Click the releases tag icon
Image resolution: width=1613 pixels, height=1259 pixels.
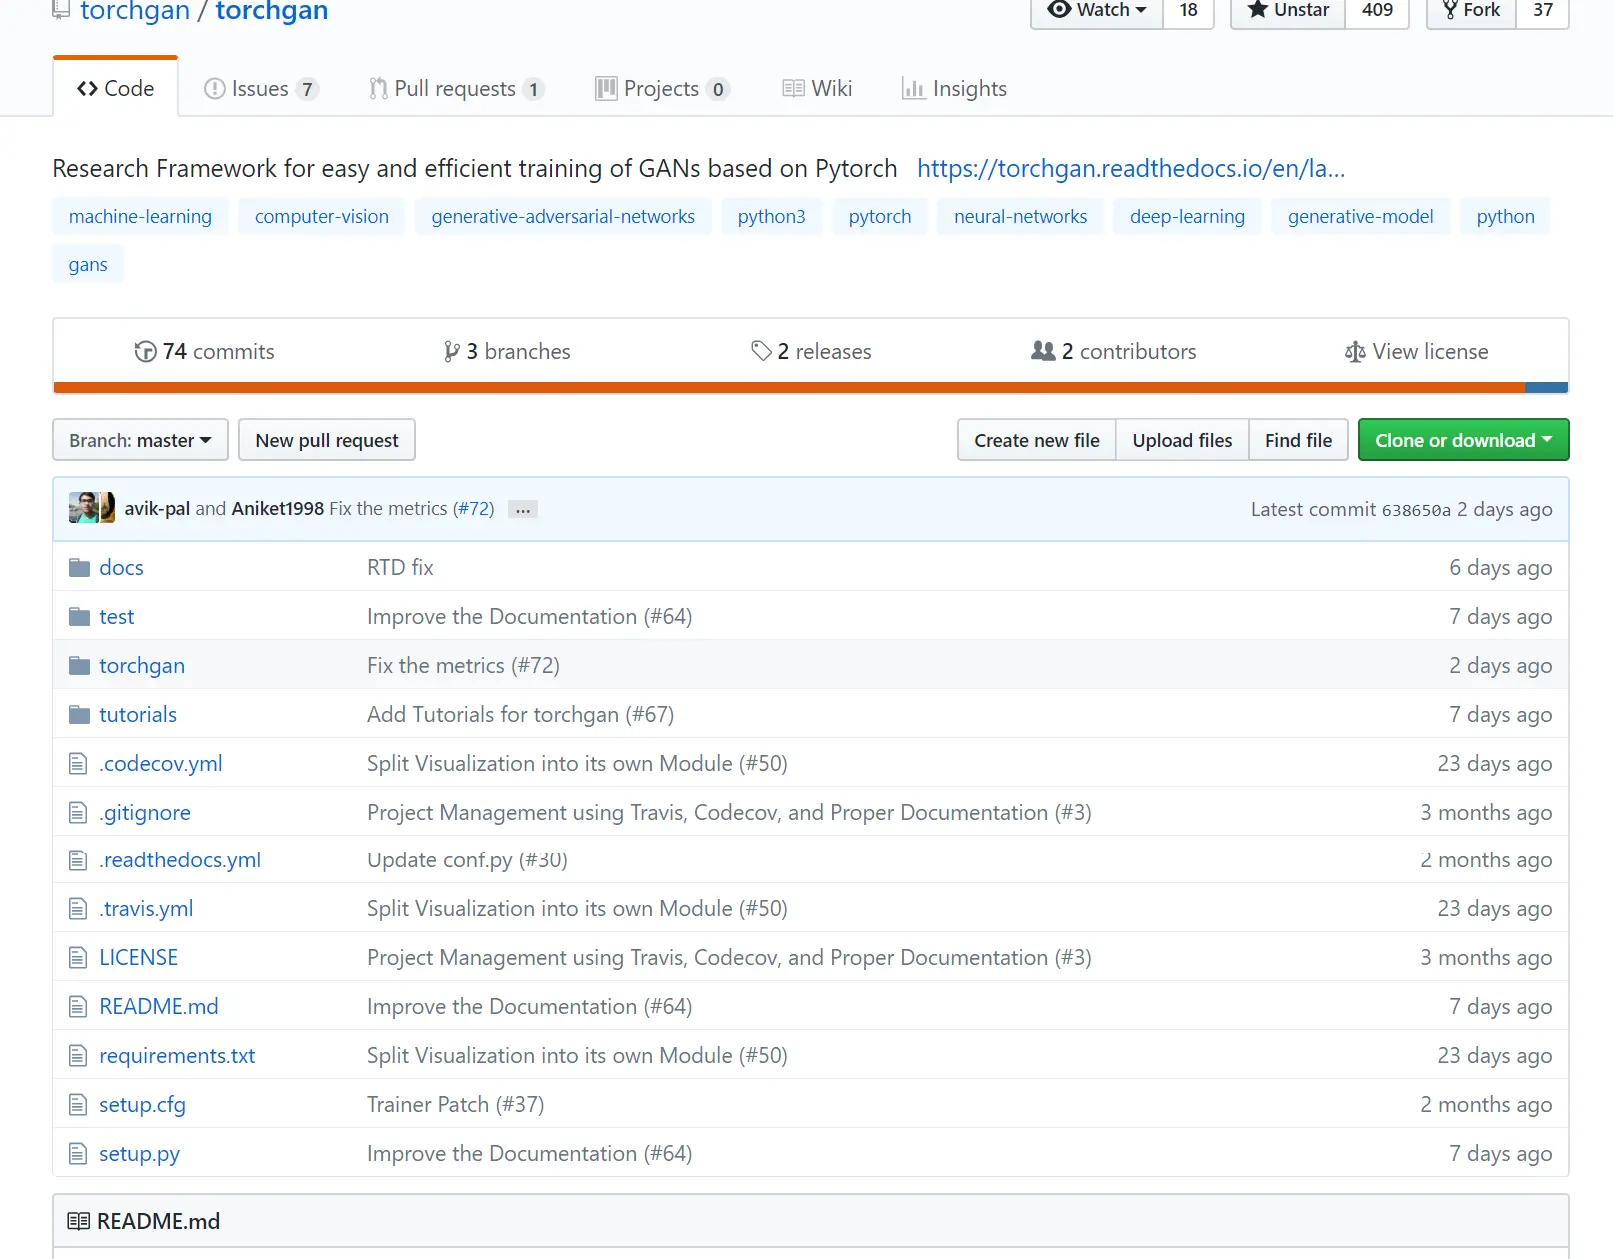[761, 351]
